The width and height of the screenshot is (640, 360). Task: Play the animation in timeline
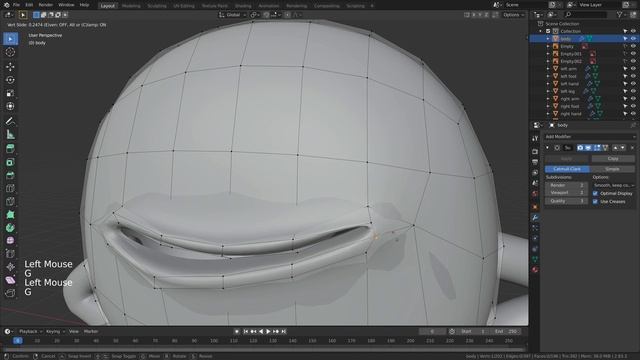point(268,331)
